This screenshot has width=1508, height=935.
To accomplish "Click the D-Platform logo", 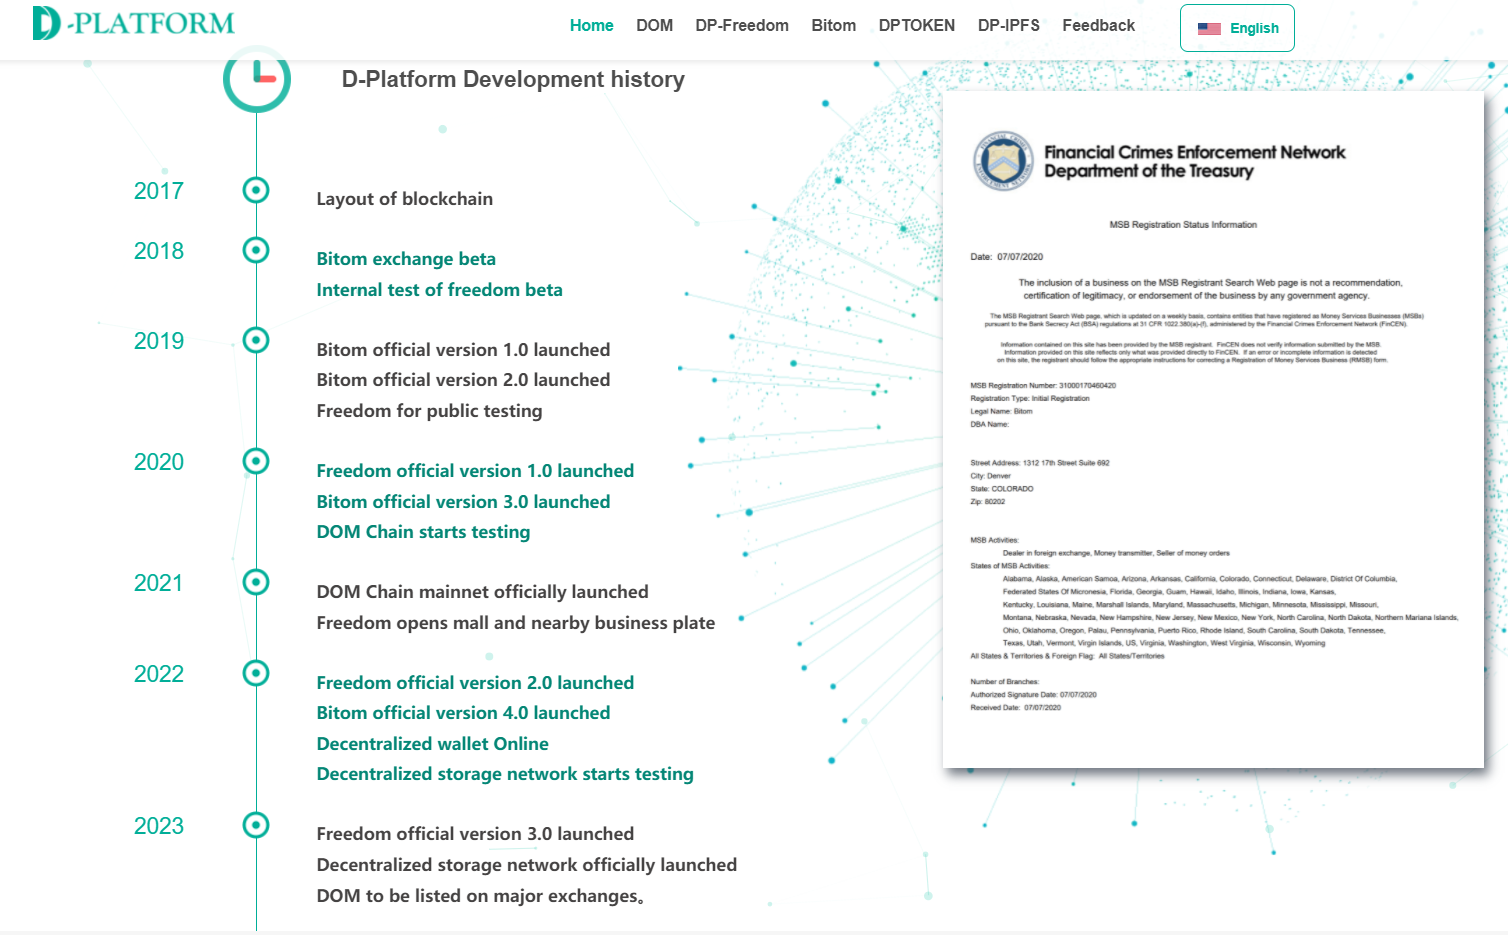I will click(133, 23).
